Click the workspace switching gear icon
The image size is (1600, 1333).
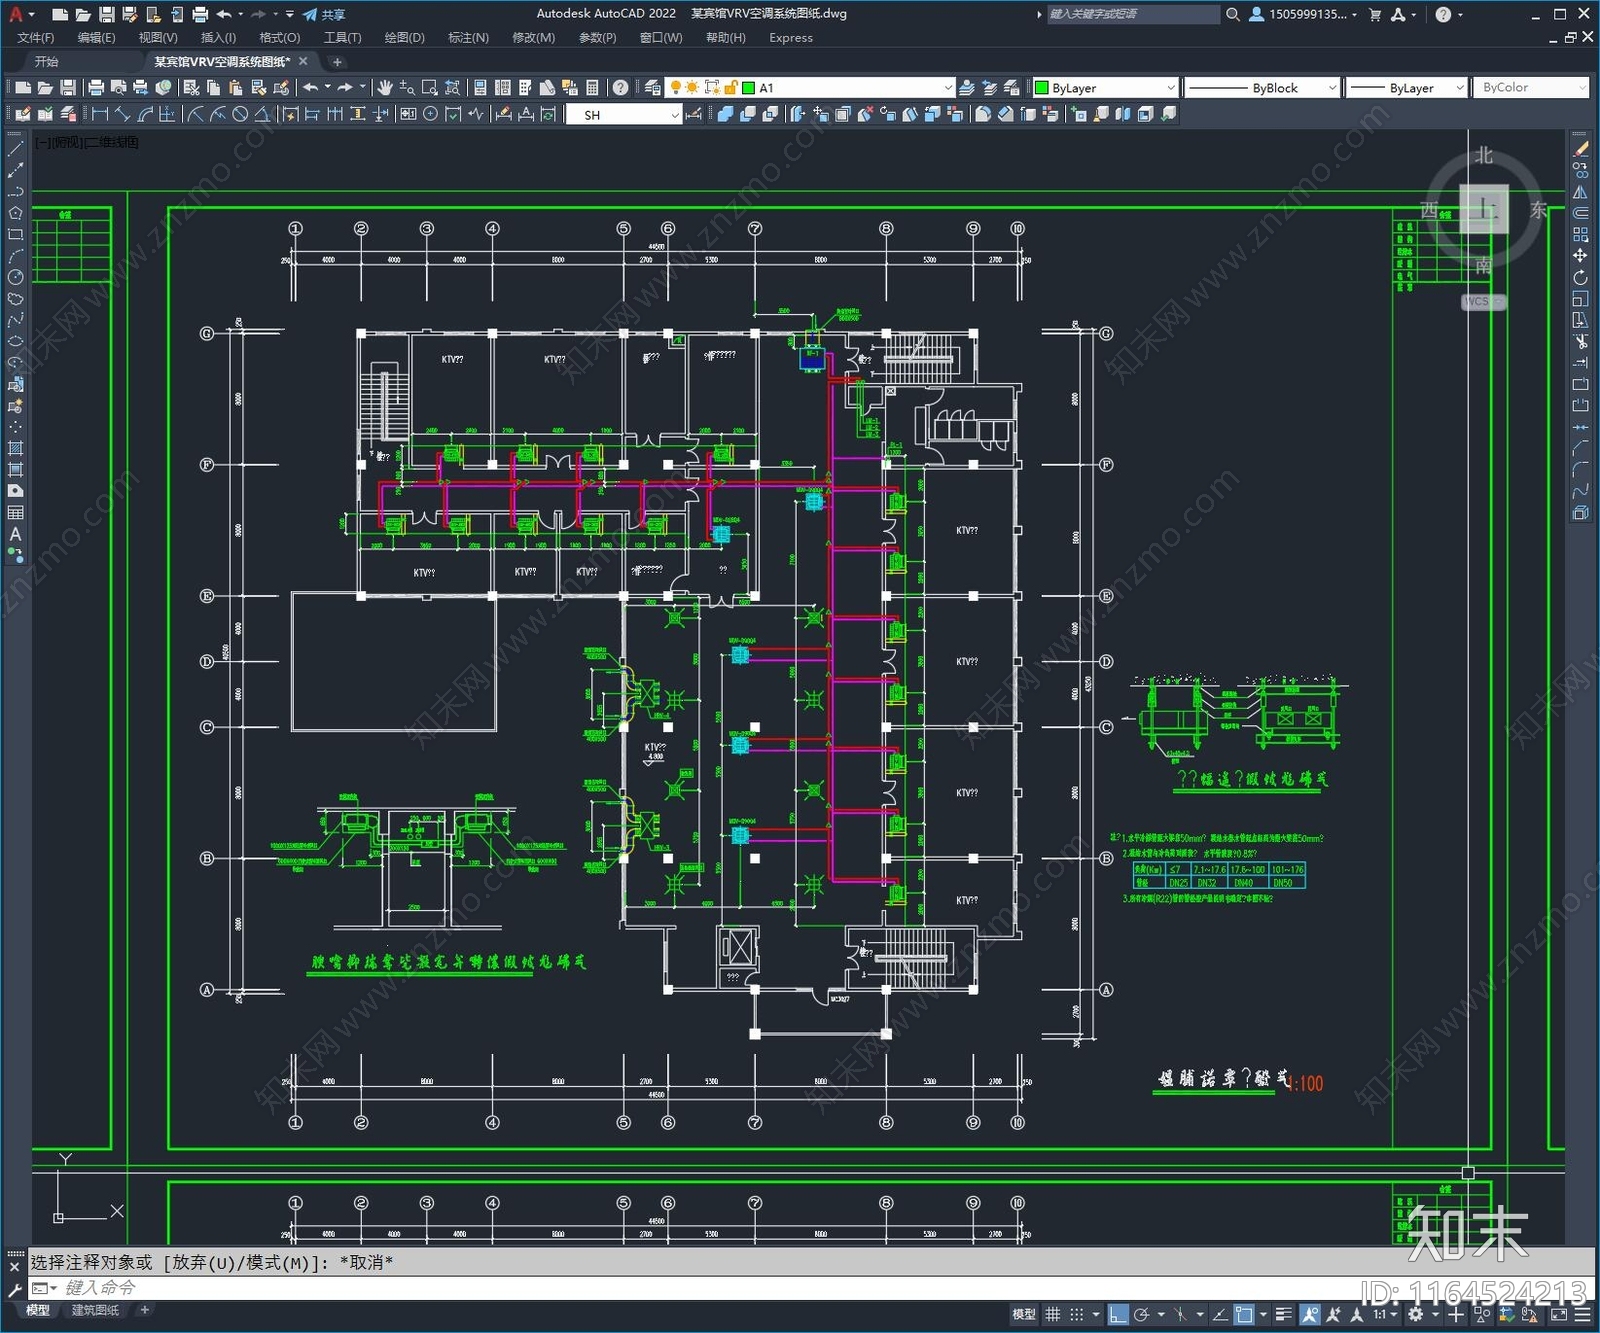click(x=1415, y=1314)
